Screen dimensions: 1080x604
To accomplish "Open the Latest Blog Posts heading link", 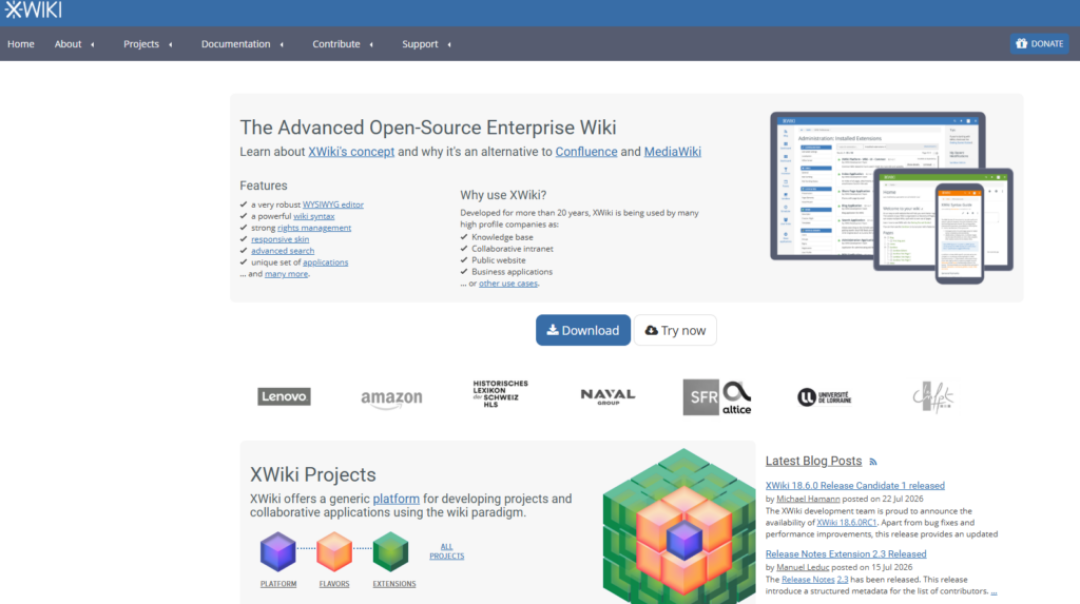I will pyautogui.click(x=813, y=461).
